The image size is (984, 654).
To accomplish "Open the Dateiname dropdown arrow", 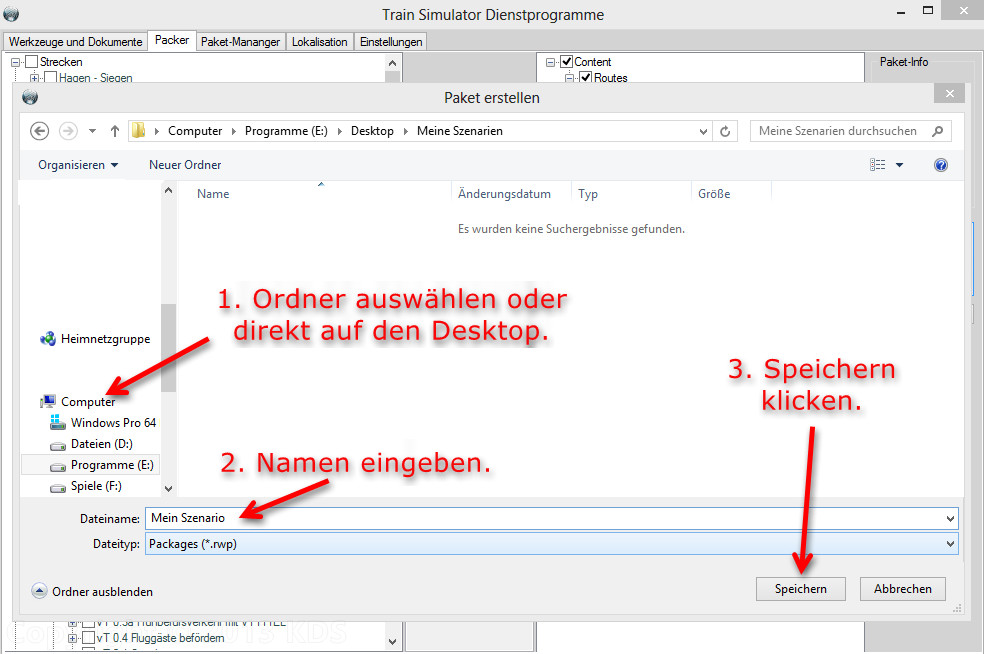I will (x=950, y=518).
